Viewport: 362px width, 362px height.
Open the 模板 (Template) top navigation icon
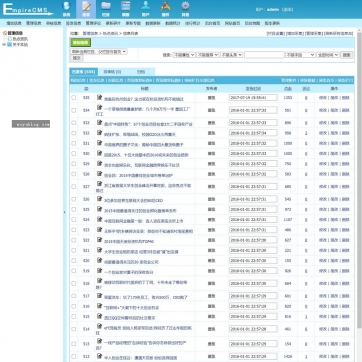126,9
